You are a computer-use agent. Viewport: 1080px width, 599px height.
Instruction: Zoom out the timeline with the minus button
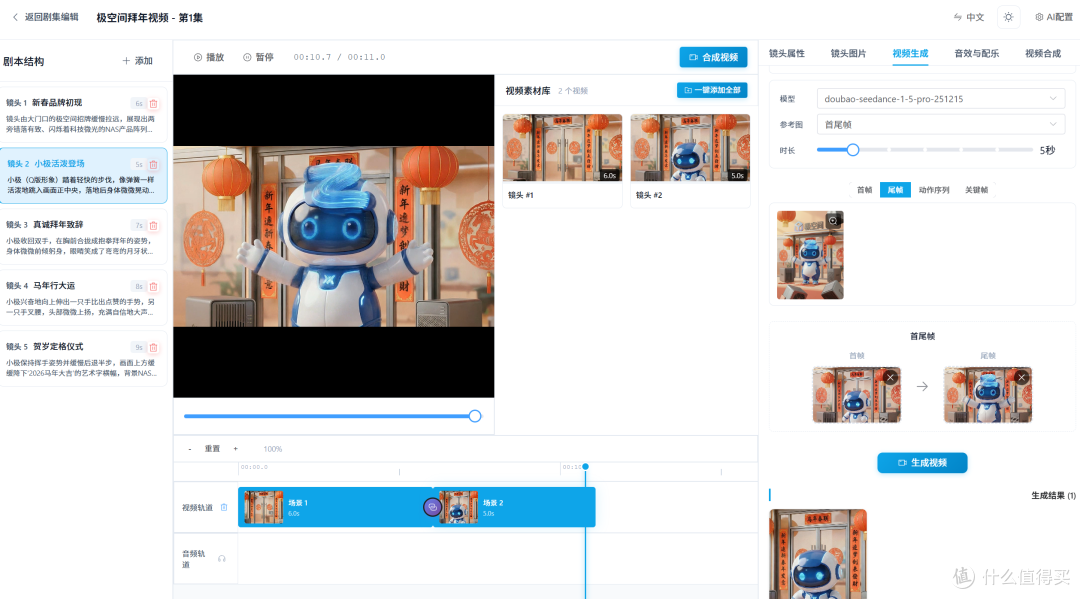point(190,449)
